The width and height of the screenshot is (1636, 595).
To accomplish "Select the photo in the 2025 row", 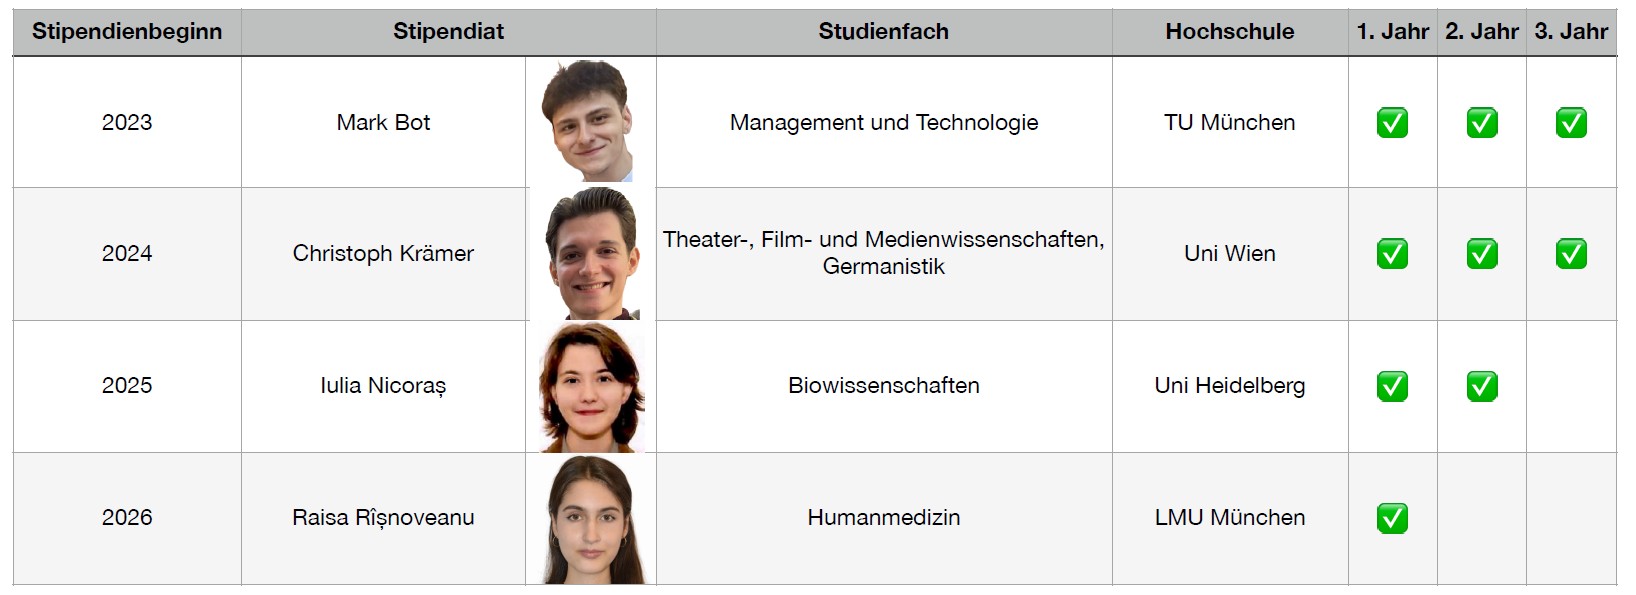I will pos(591,387).
